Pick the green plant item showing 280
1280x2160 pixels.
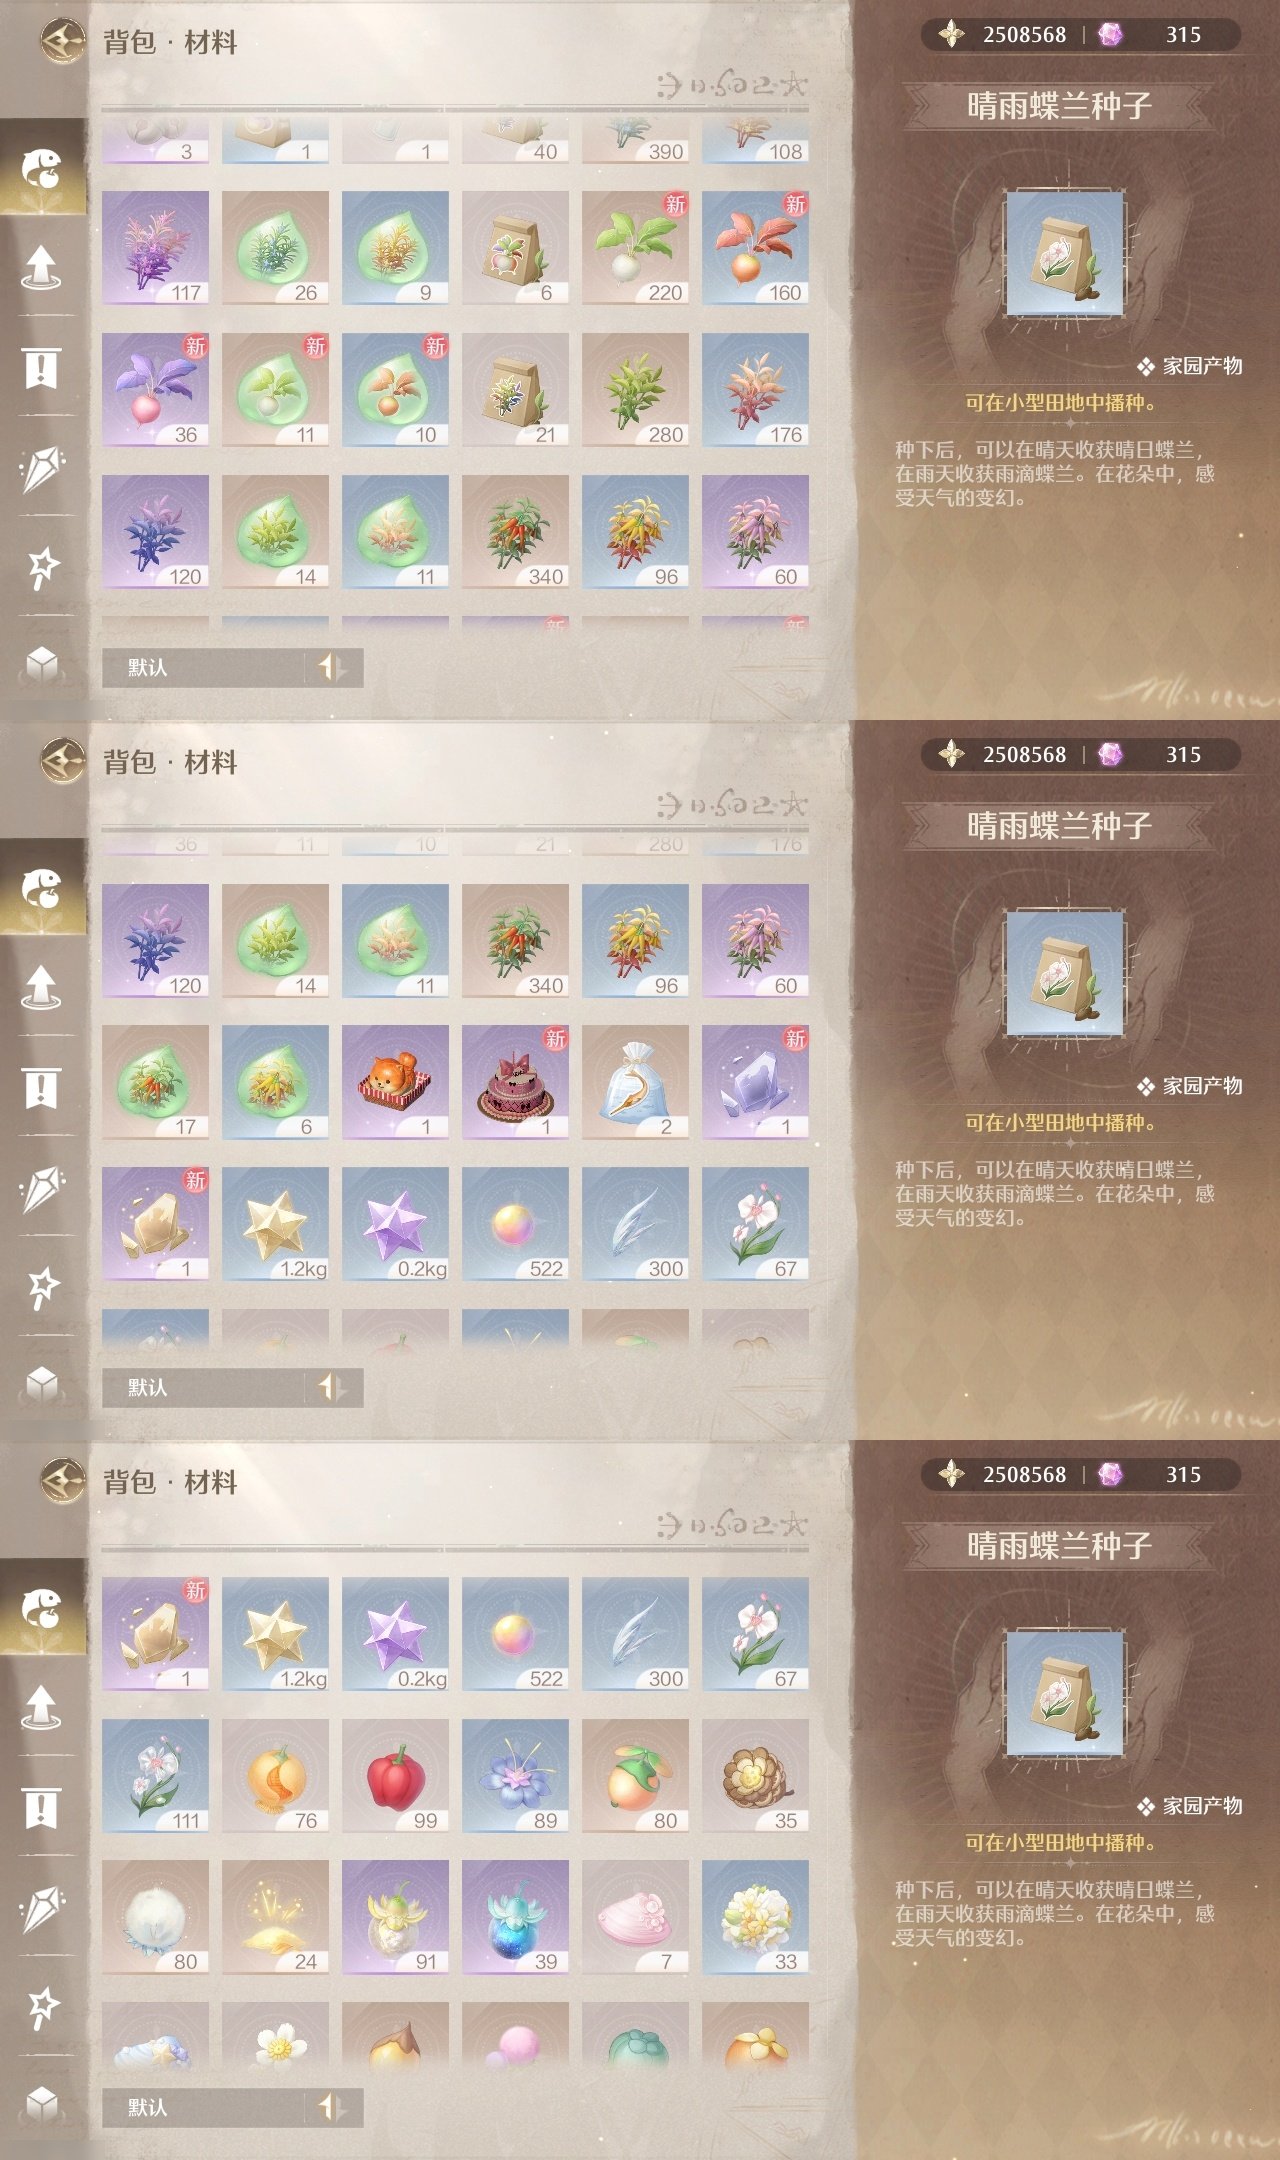click(x=635, y=390)
